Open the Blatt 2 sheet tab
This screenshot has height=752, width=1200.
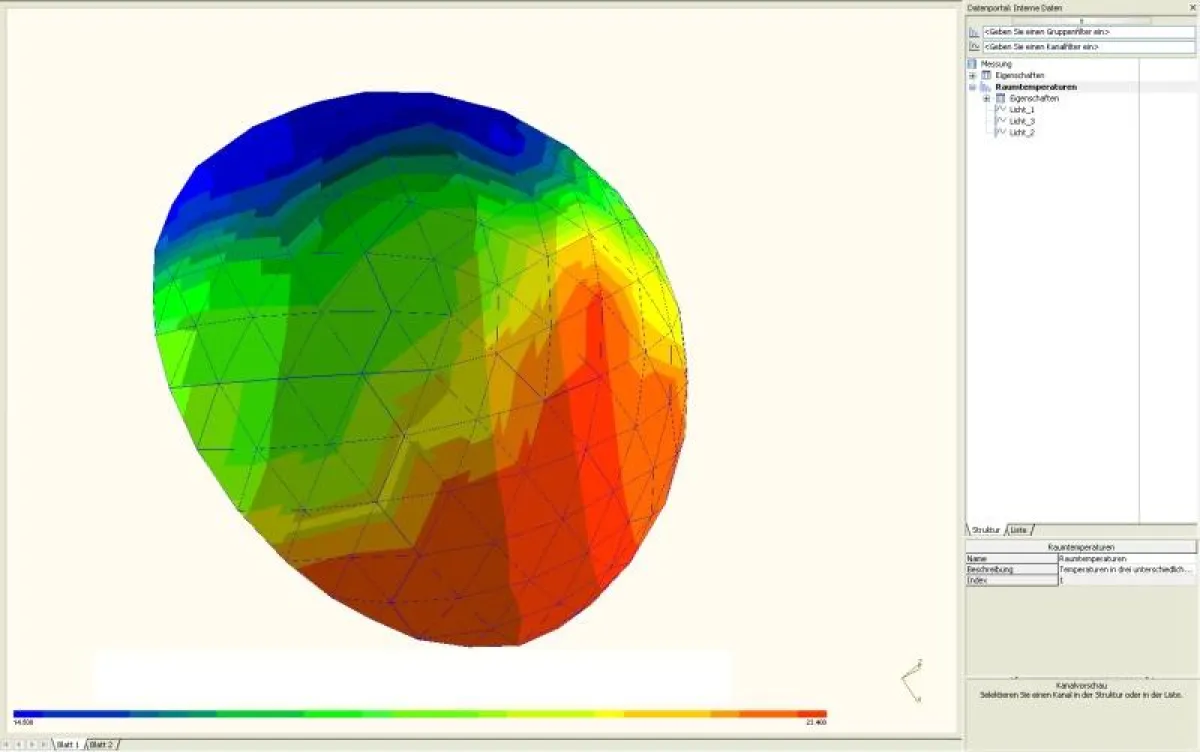102,745
